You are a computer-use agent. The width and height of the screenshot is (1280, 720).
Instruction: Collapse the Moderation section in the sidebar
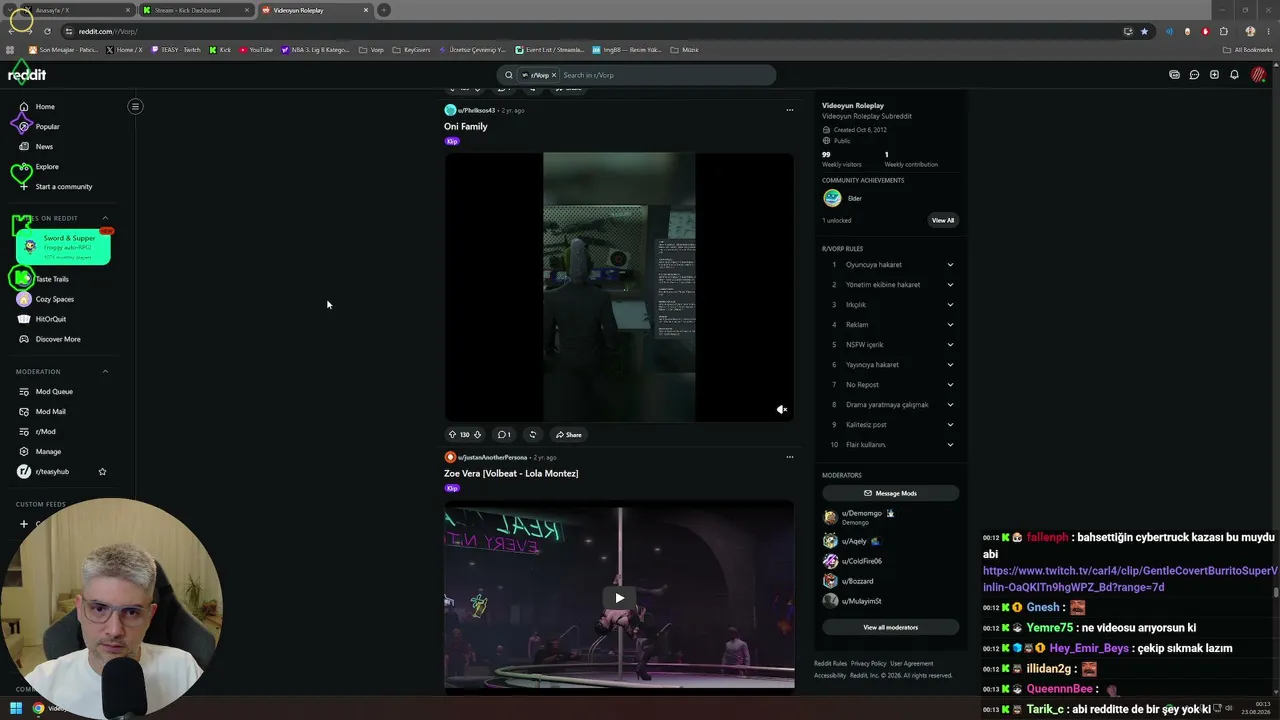click(105, 372)
